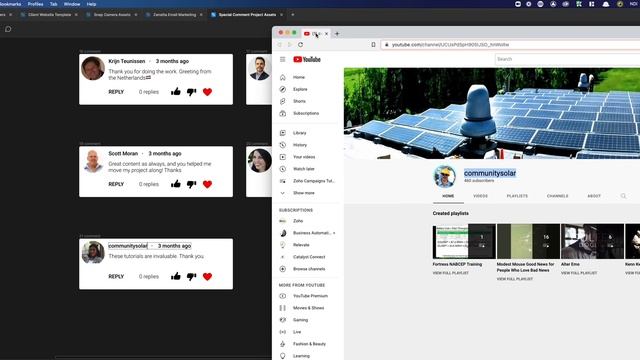Image resolution: width=640 pixels, height=360 pixels.
Task: Go forward in the YouTube browser window
Action: [x=290, y=44]
